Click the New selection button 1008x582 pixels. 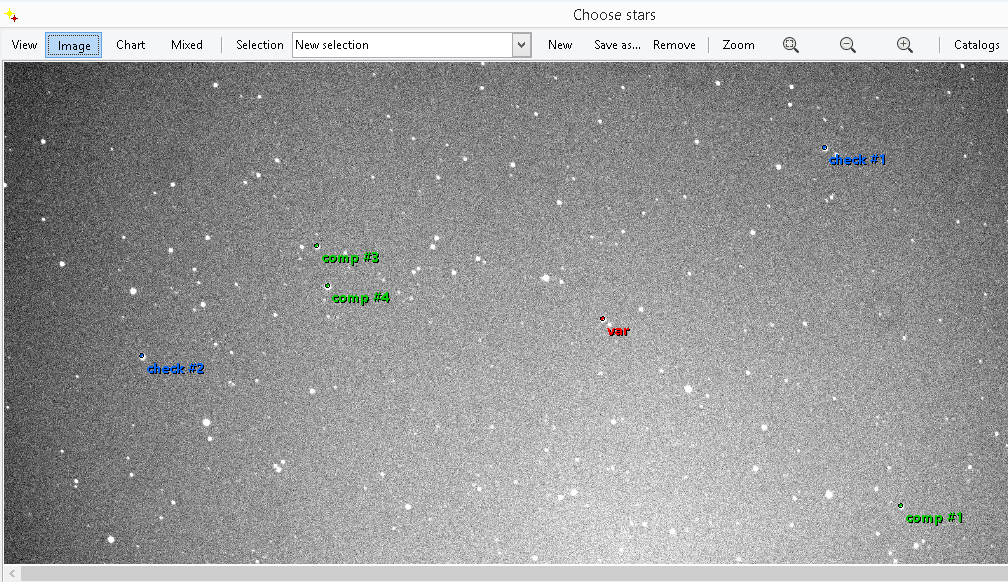point(560,45)
